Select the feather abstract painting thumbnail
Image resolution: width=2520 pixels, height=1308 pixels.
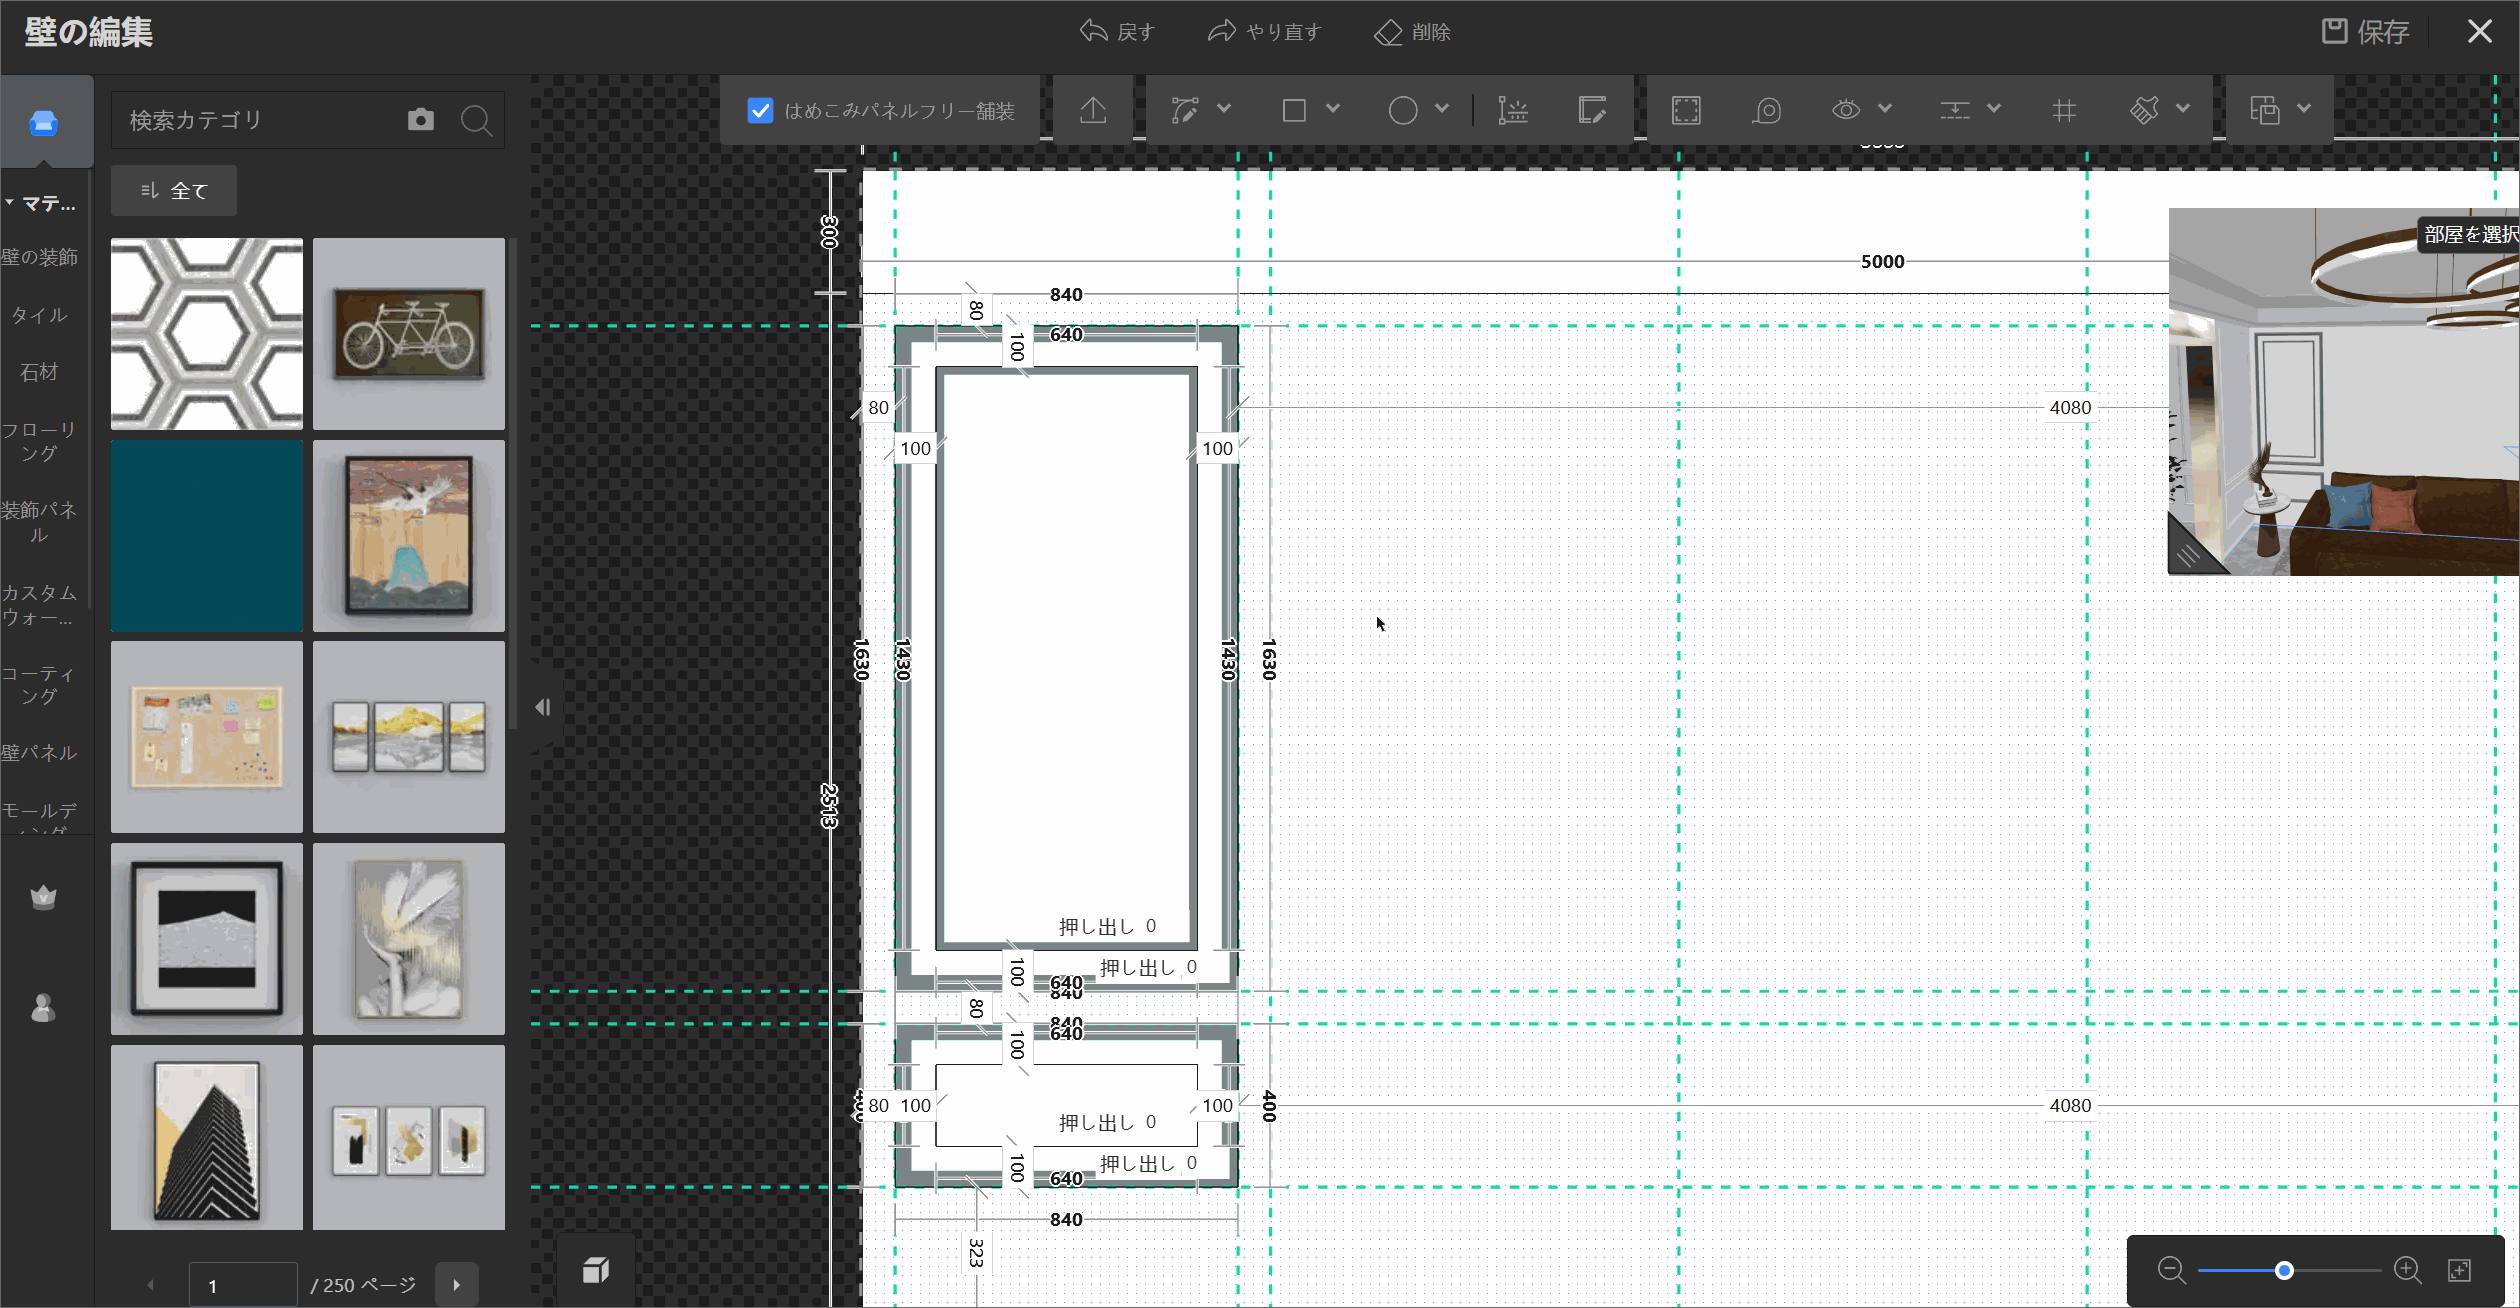click(409, 939)
